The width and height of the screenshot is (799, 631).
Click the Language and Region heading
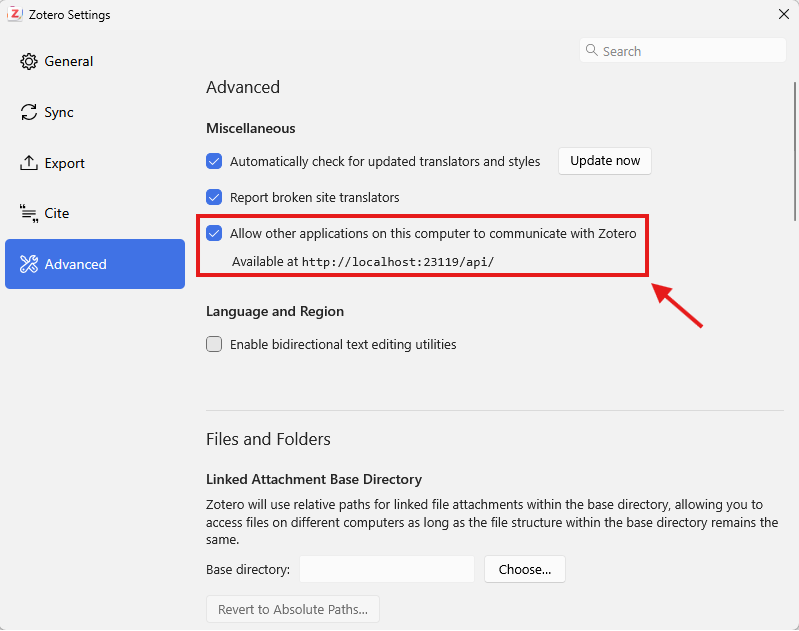tap(275, 311)
